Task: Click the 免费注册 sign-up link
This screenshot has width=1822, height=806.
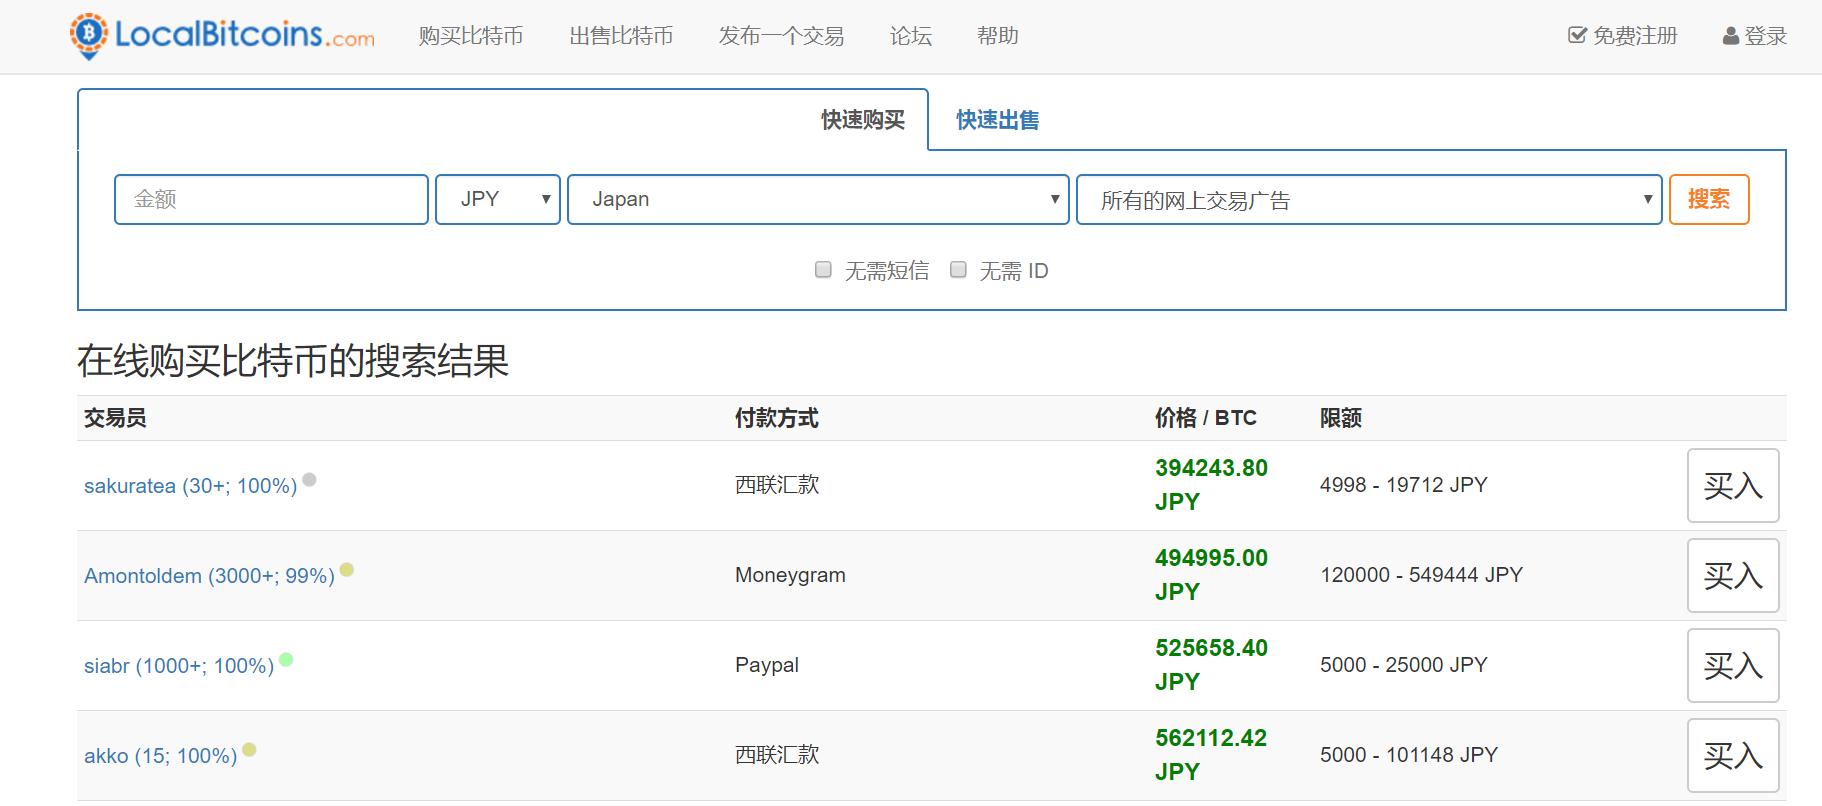Action: point(1623,36)
